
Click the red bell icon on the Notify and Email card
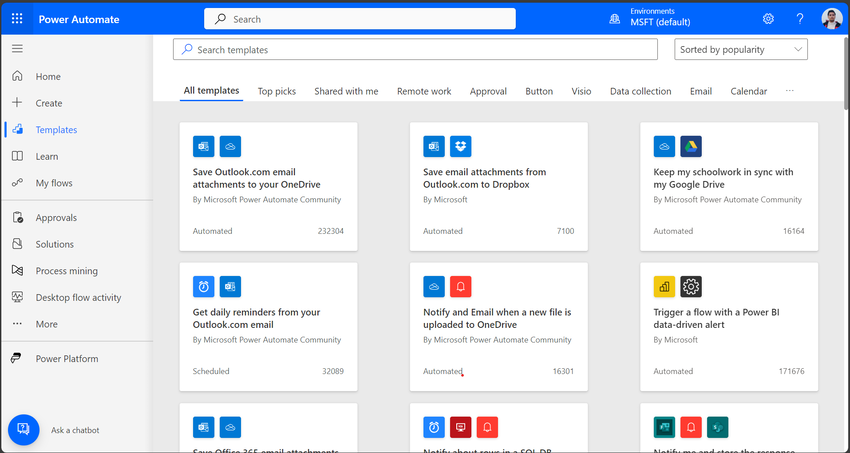[x=461, y=287]
